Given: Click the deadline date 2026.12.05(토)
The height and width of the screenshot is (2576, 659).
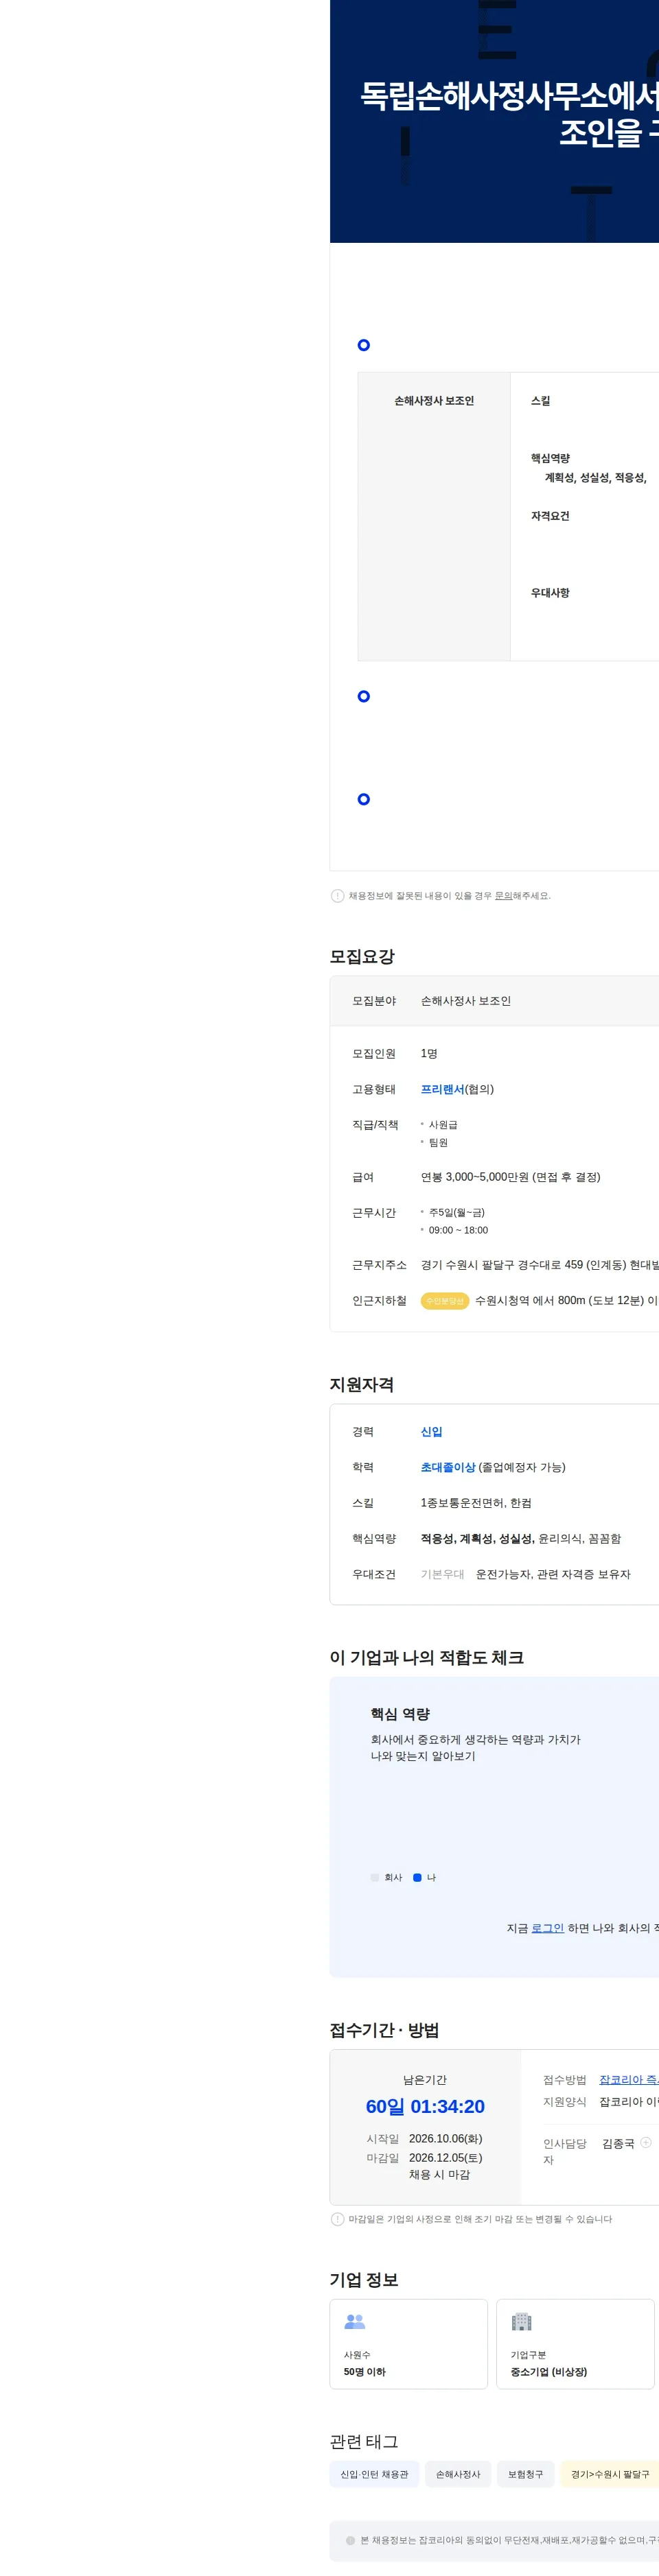Looking at the screenshot, I should pos(445,2158).
